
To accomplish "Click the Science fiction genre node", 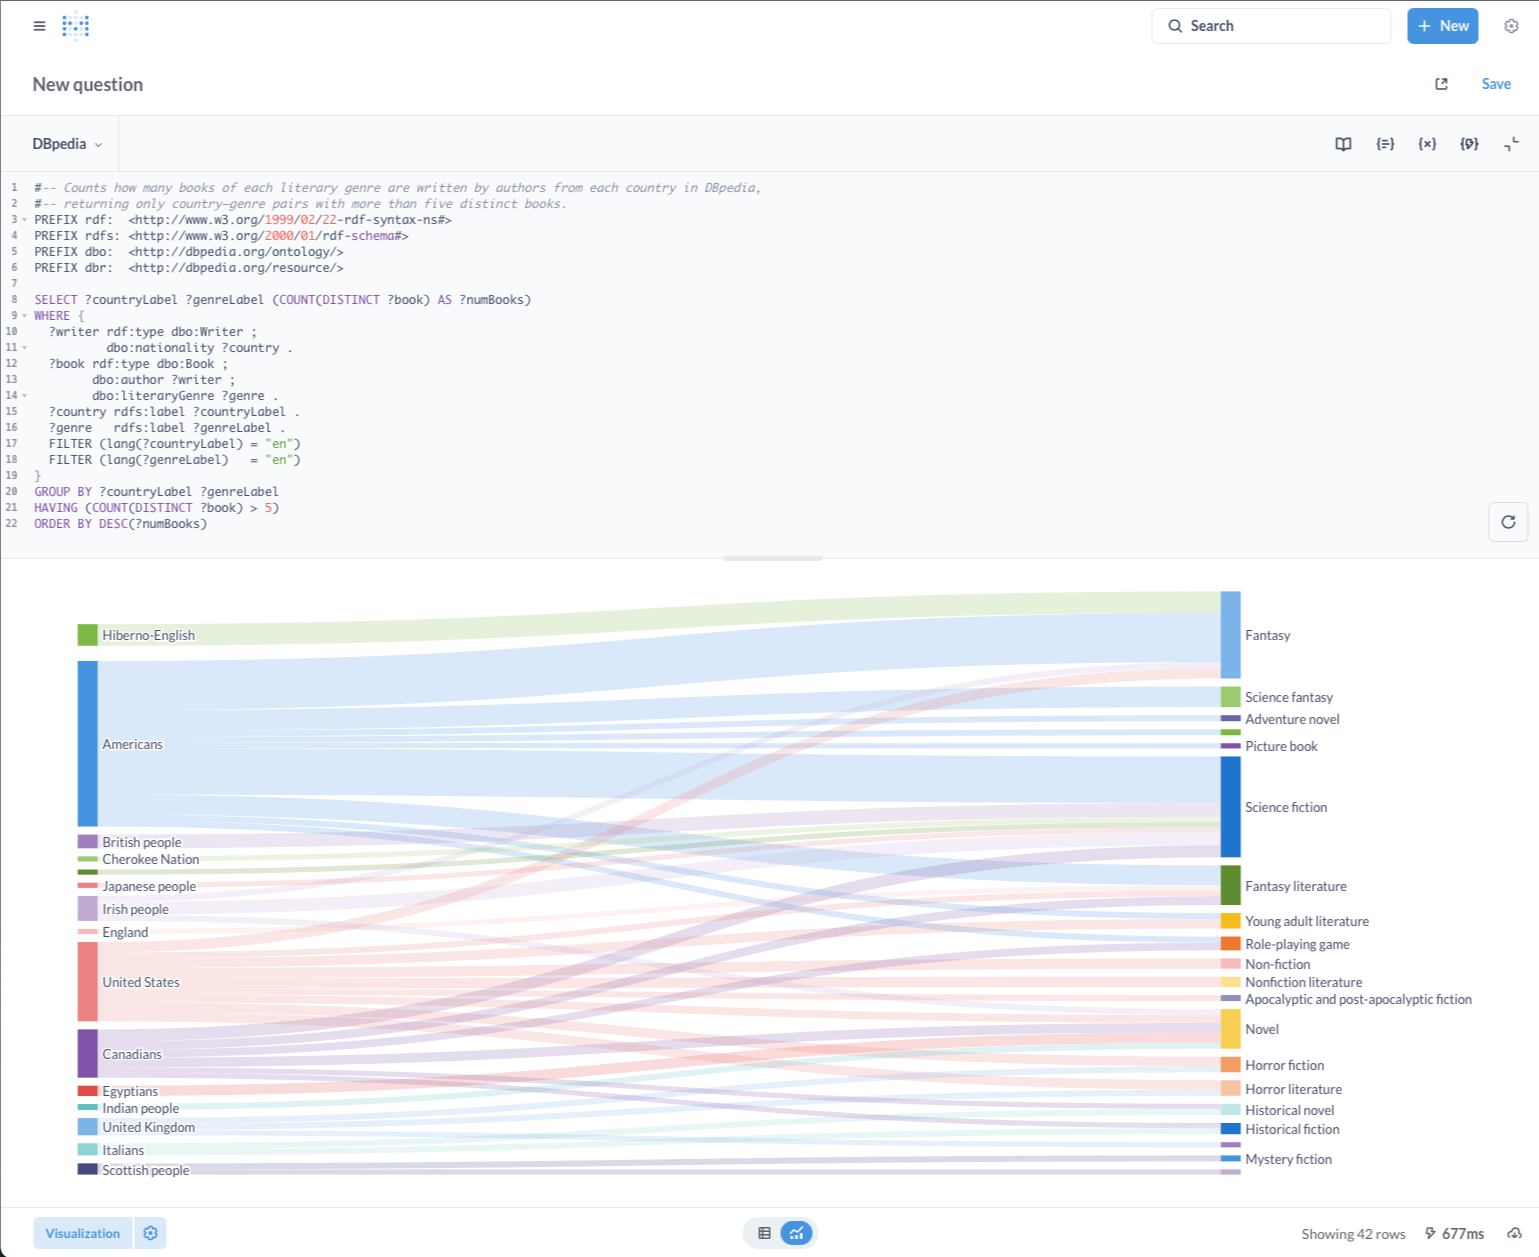I will coord(1231,807).
